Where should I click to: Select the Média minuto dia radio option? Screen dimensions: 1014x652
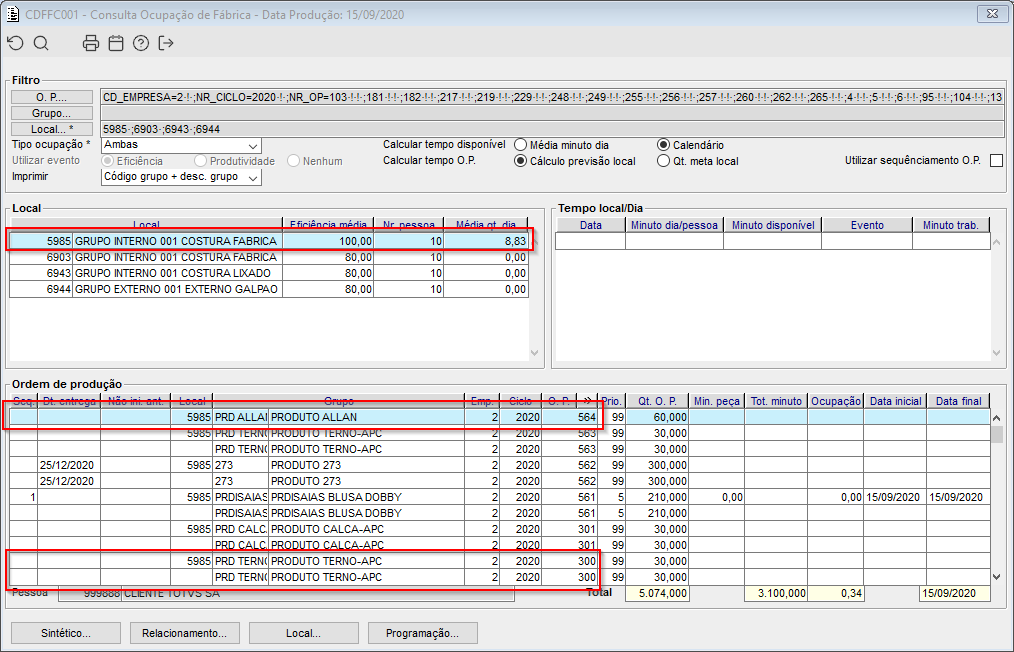tap(521, 145)
